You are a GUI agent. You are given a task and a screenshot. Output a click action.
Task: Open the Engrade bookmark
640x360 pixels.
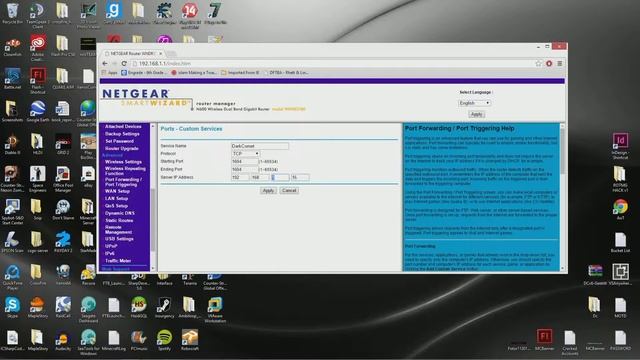[x=144, y=73]
